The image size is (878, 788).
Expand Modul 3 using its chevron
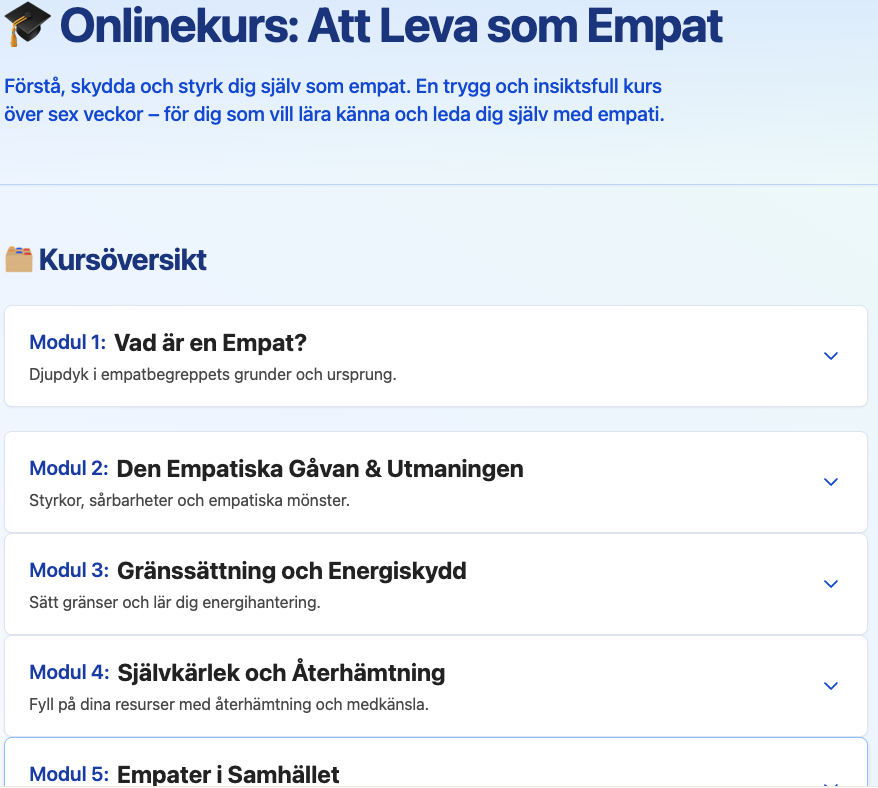[831, 584]
